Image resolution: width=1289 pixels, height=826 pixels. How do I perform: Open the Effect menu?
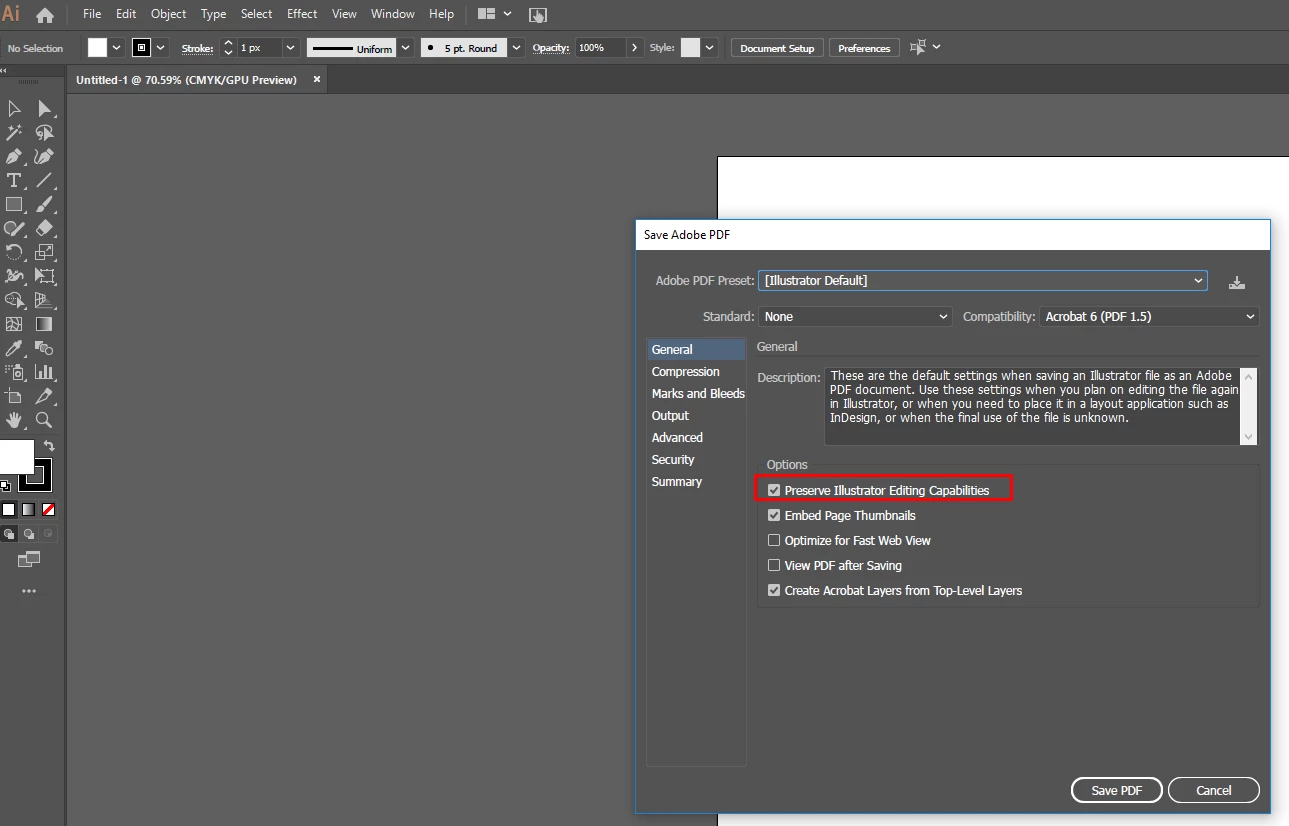[302, 14]
